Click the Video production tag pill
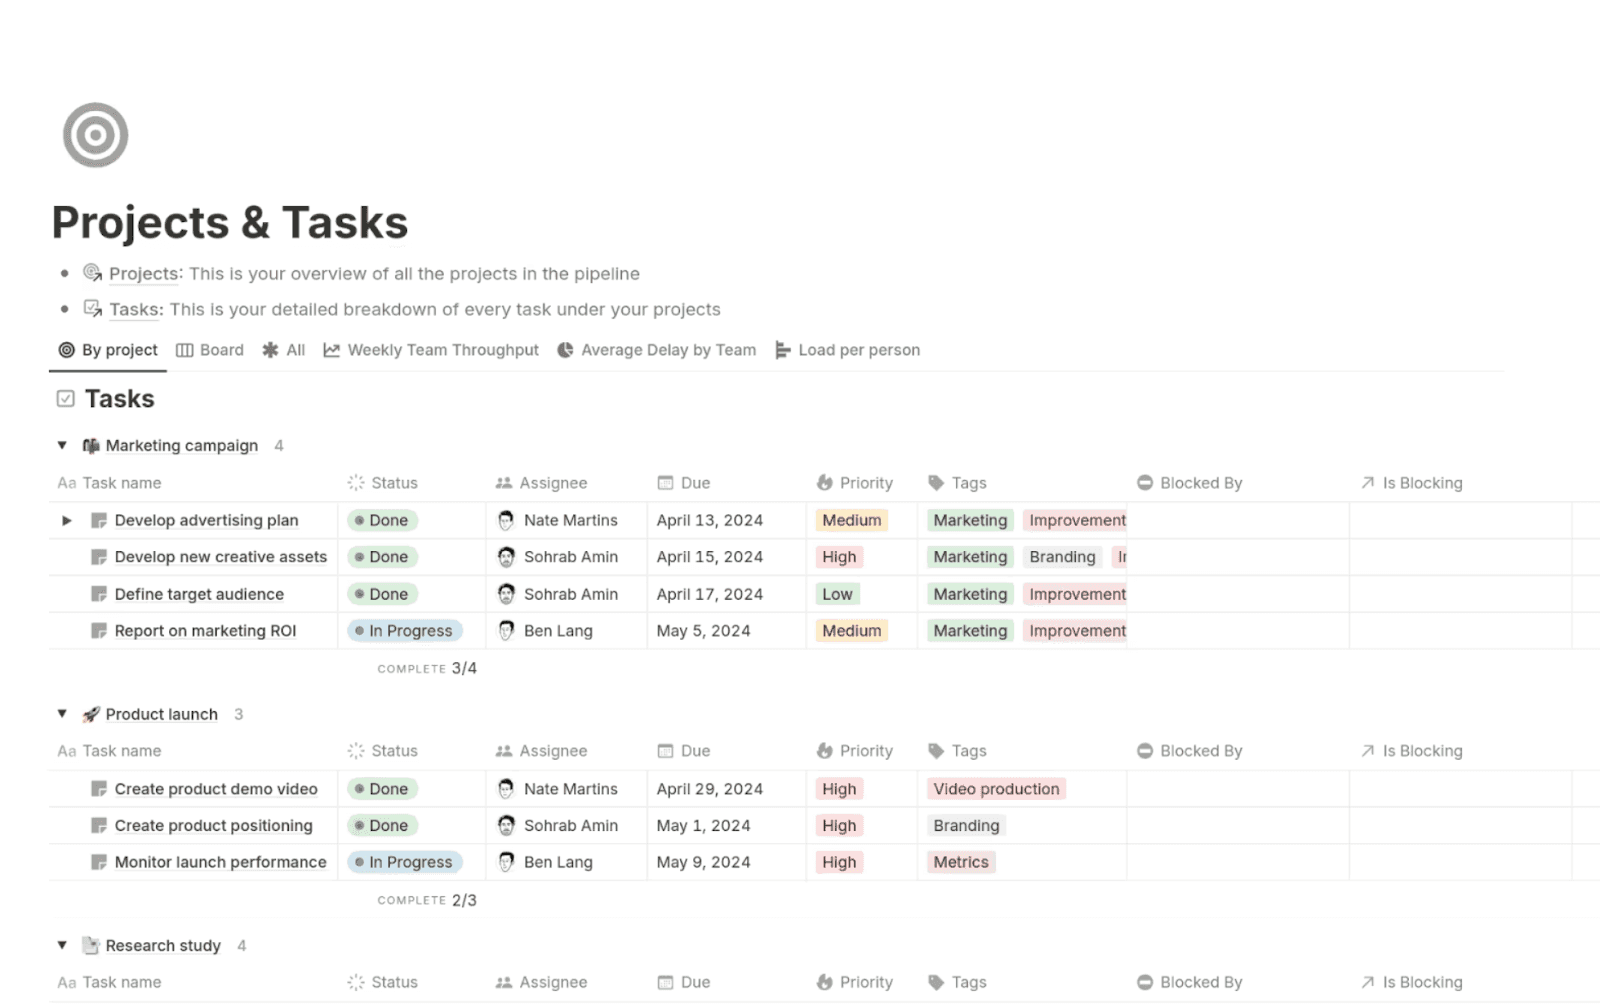The image size is (1600, 1004). click(x=995, y=789)
